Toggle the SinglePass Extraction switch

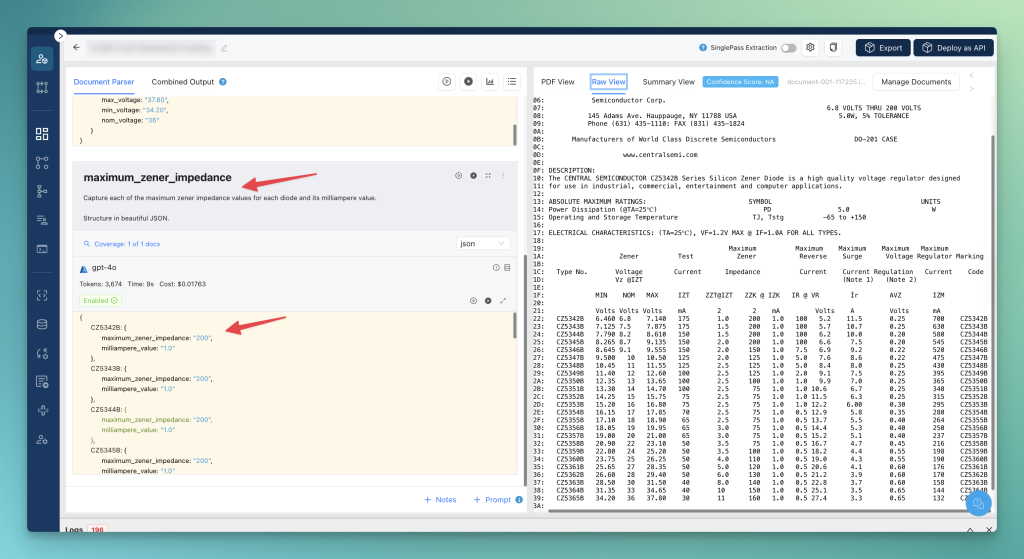pyautogui.click(x=789, y=47)
